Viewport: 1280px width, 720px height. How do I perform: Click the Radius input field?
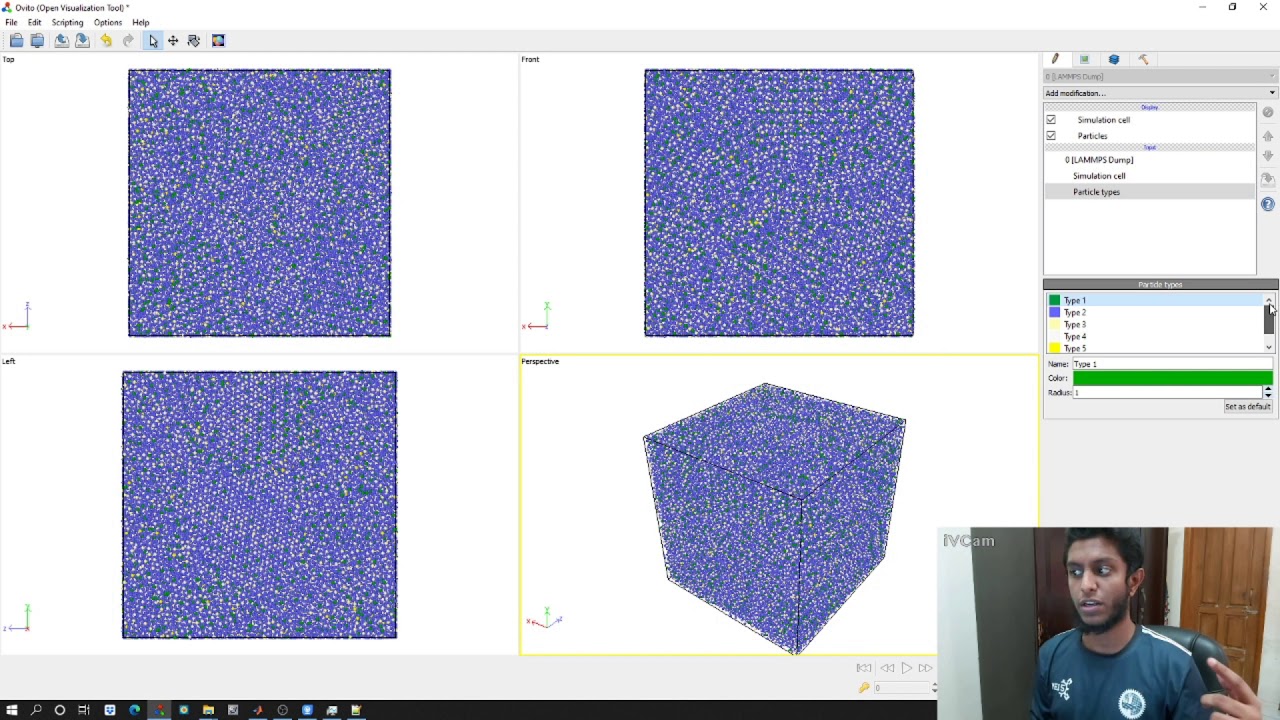(x=1167, y=393)
